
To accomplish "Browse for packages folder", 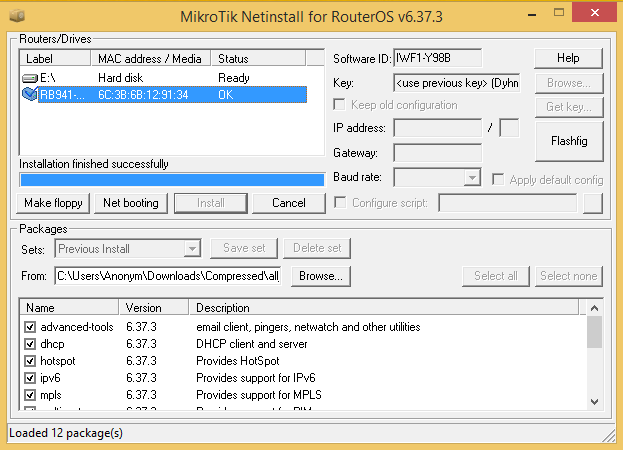I will coord(321,276).
